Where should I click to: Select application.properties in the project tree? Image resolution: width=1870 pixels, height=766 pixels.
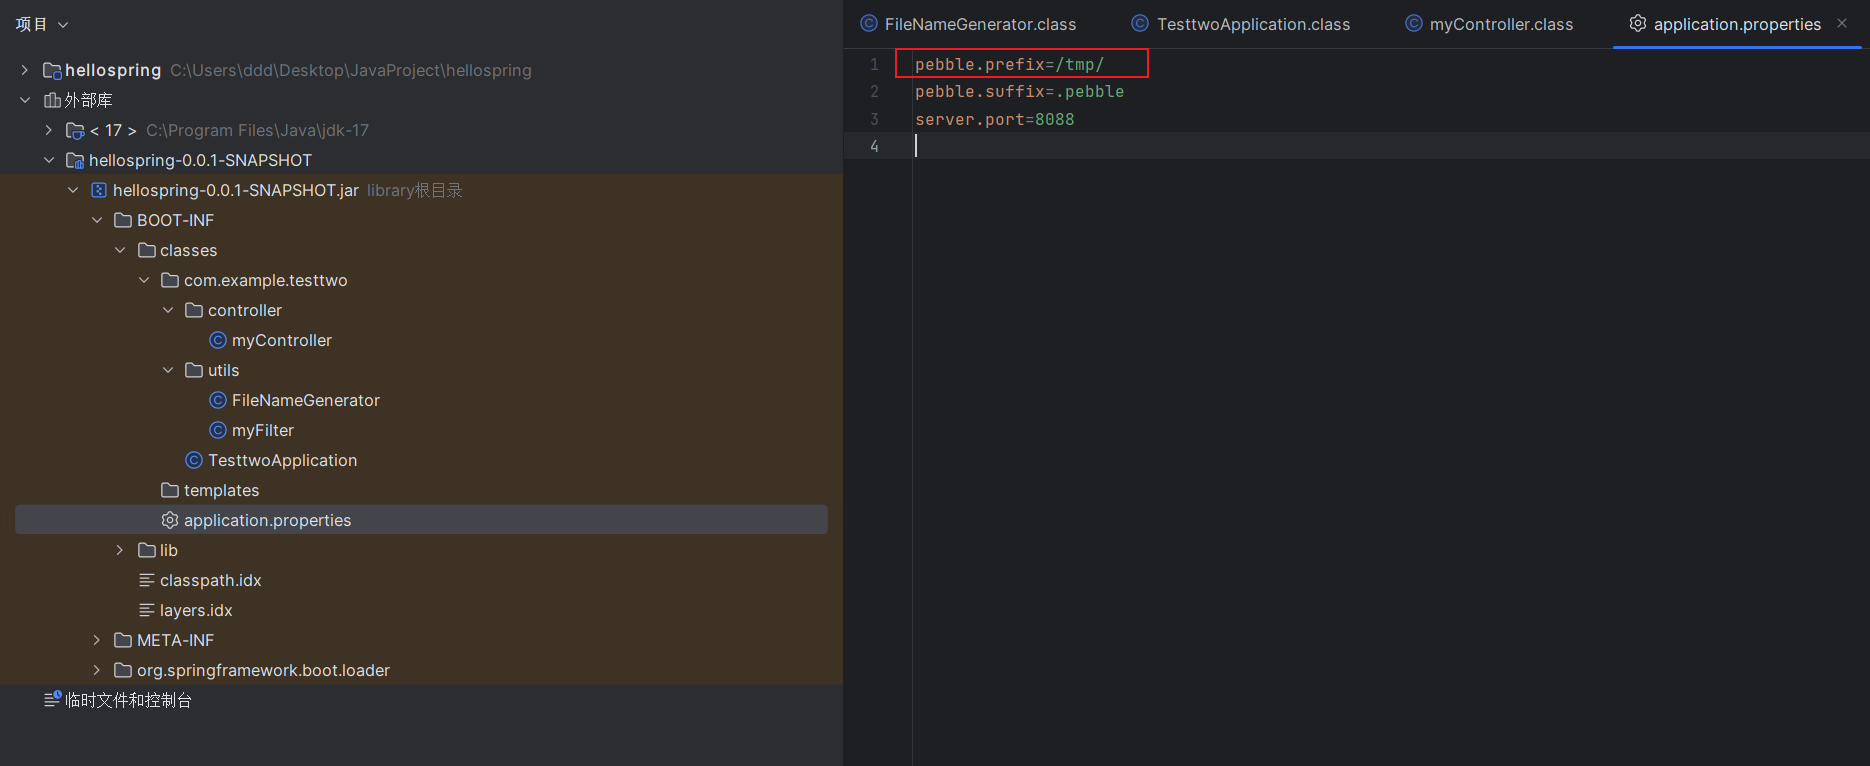421,520
